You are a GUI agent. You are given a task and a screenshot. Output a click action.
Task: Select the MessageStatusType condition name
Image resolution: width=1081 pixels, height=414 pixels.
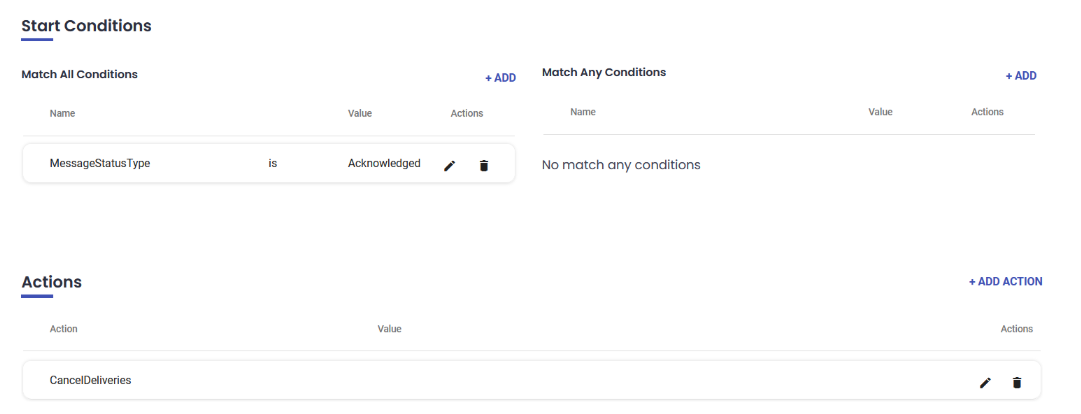click(100, 163)
